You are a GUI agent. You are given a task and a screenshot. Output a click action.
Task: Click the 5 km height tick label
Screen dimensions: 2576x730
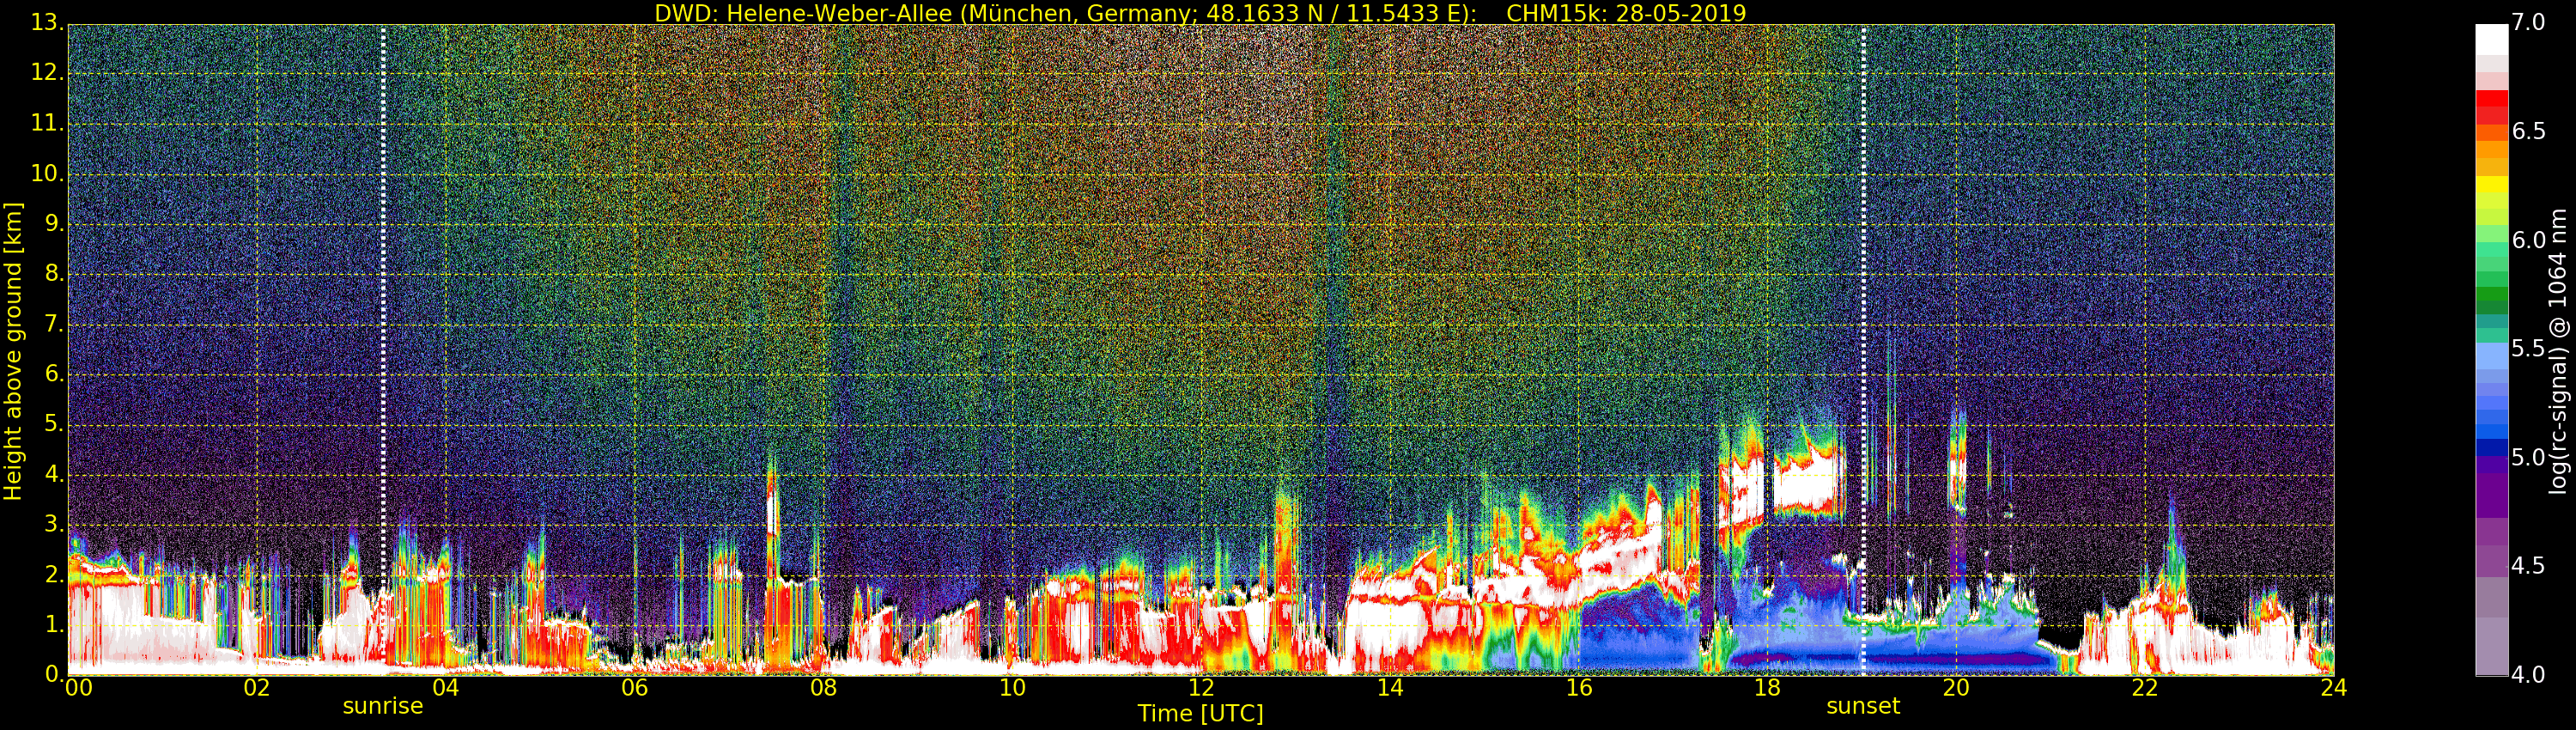[x=53, y=425]
